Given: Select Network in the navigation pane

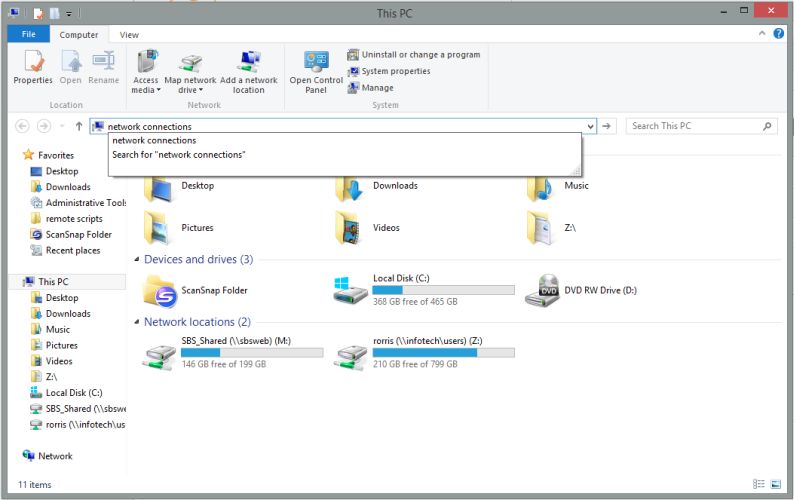Looking at the screenshot, I should tap(55, 456).
